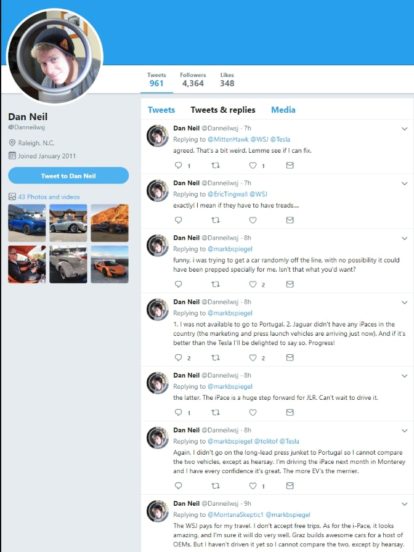Like the 'funny. i was trying' tweet
Image resolution: width=414 pixels, height=552 pixels.
253,284
